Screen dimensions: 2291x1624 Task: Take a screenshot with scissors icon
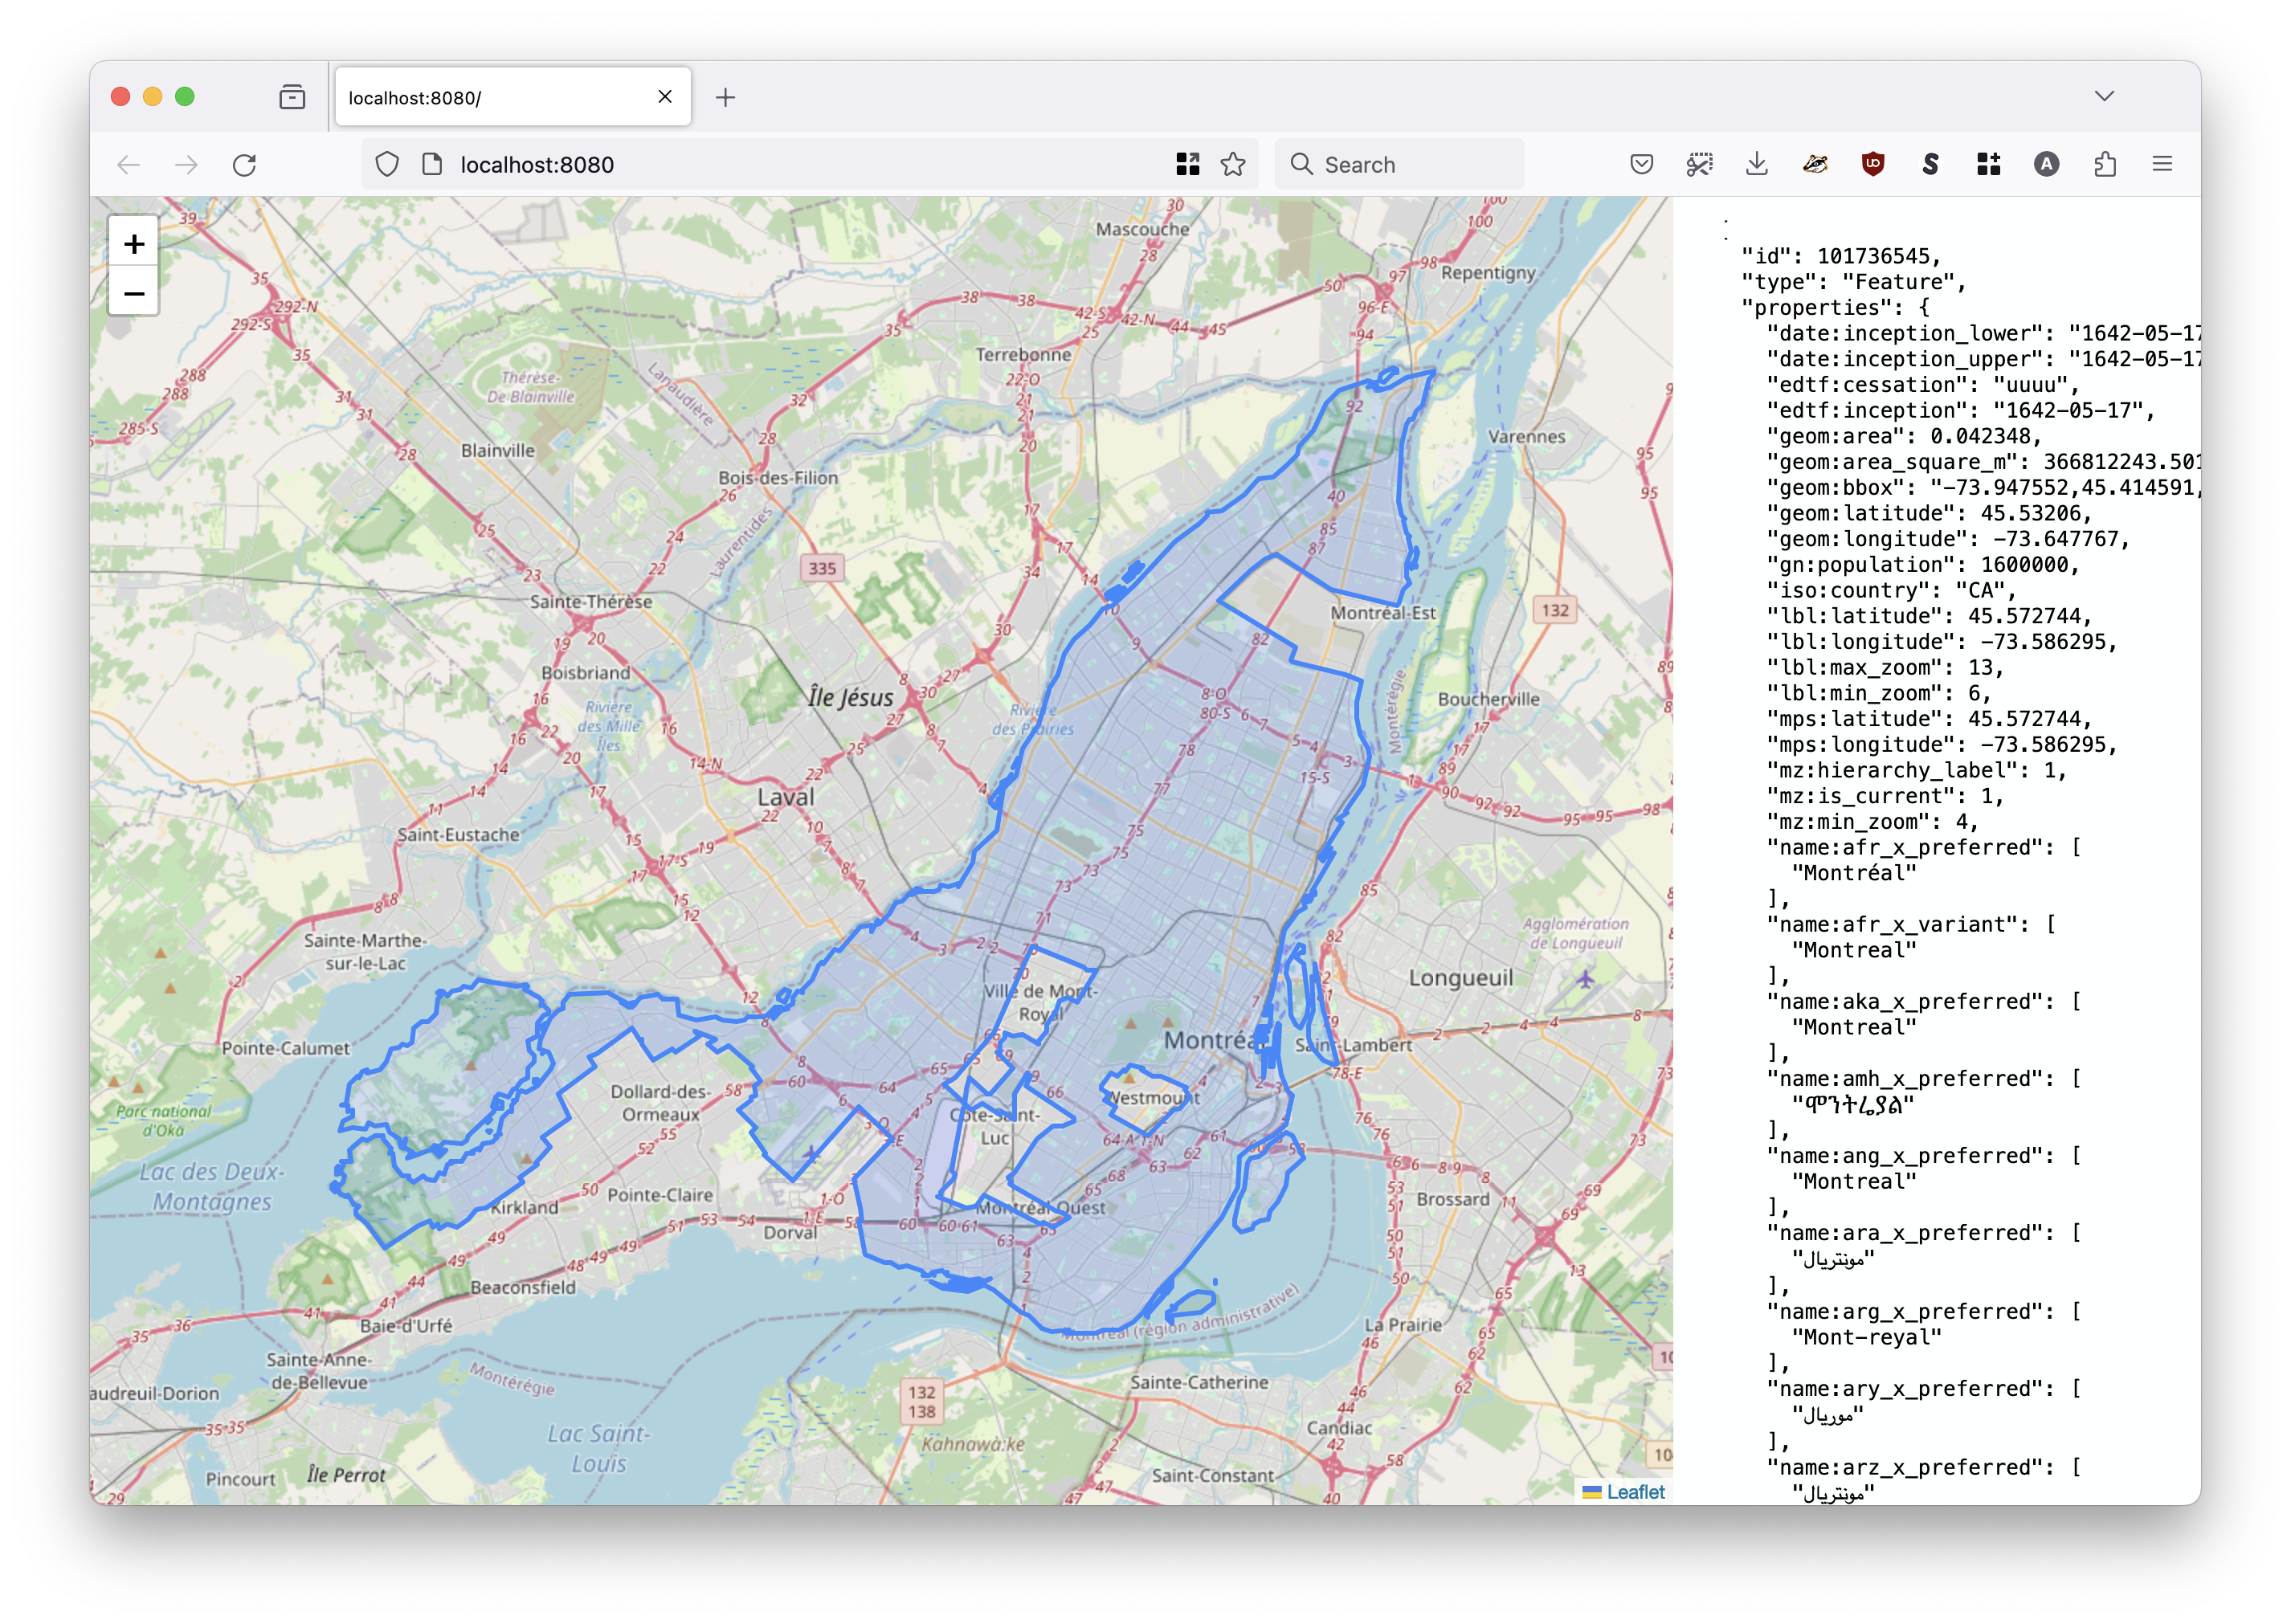pos(1699,165)
